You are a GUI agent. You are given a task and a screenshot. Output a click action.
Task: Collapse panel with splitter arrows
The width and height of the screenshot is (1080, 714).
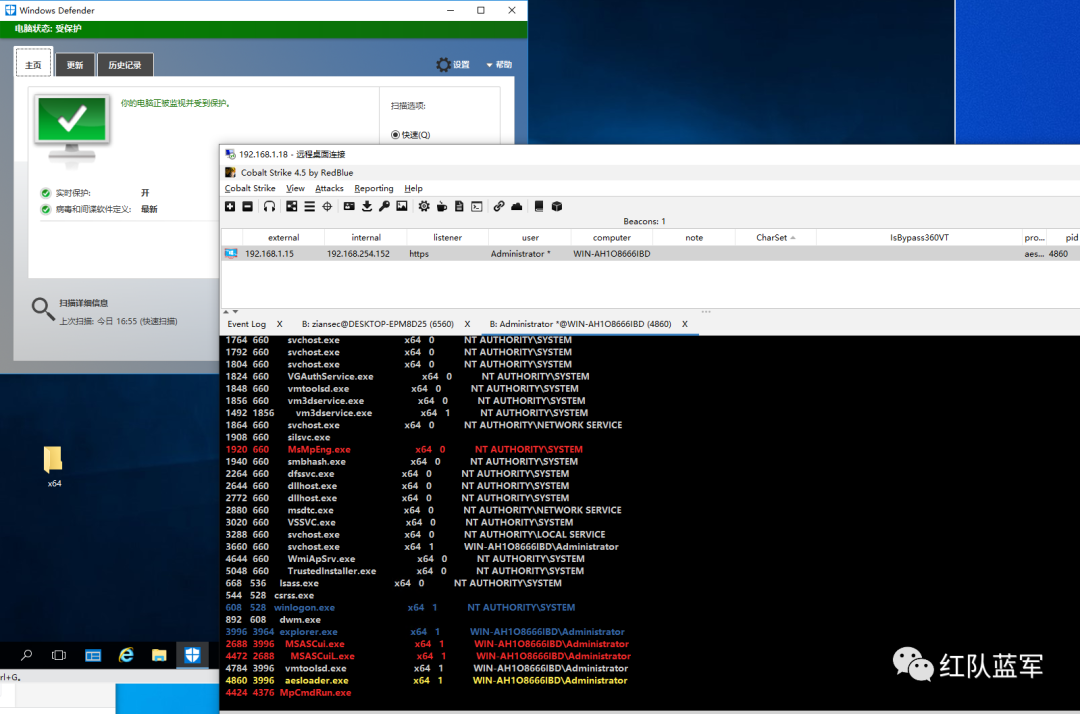pyautogui.click(x=230, y=312)
